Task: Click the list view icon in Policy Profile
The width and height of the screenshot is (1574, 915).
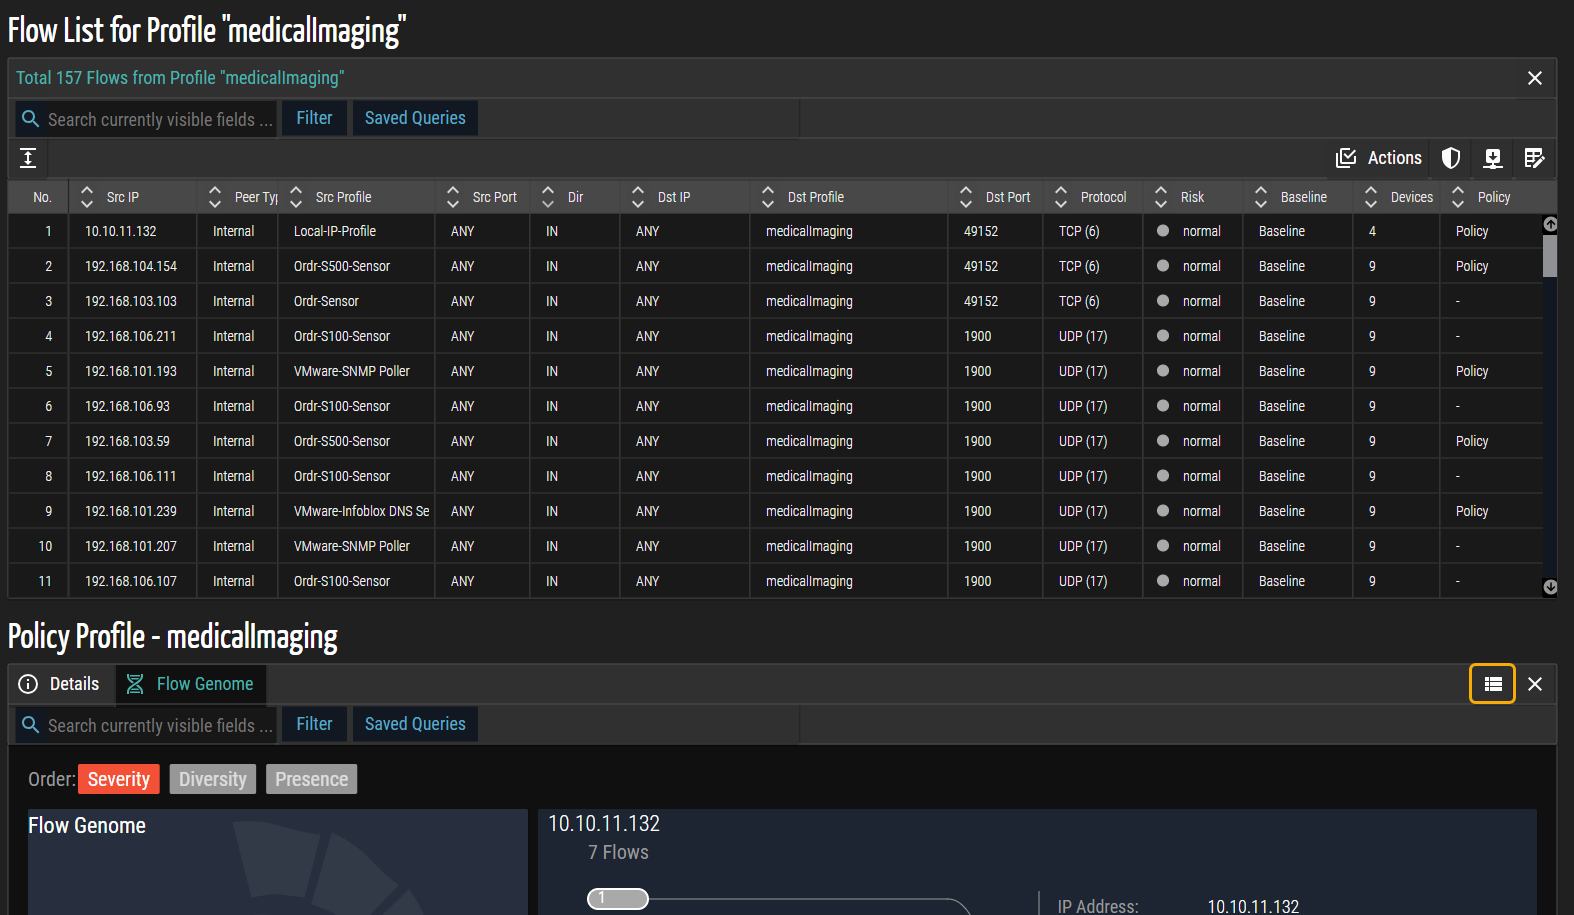Action: coord(1492,684)
